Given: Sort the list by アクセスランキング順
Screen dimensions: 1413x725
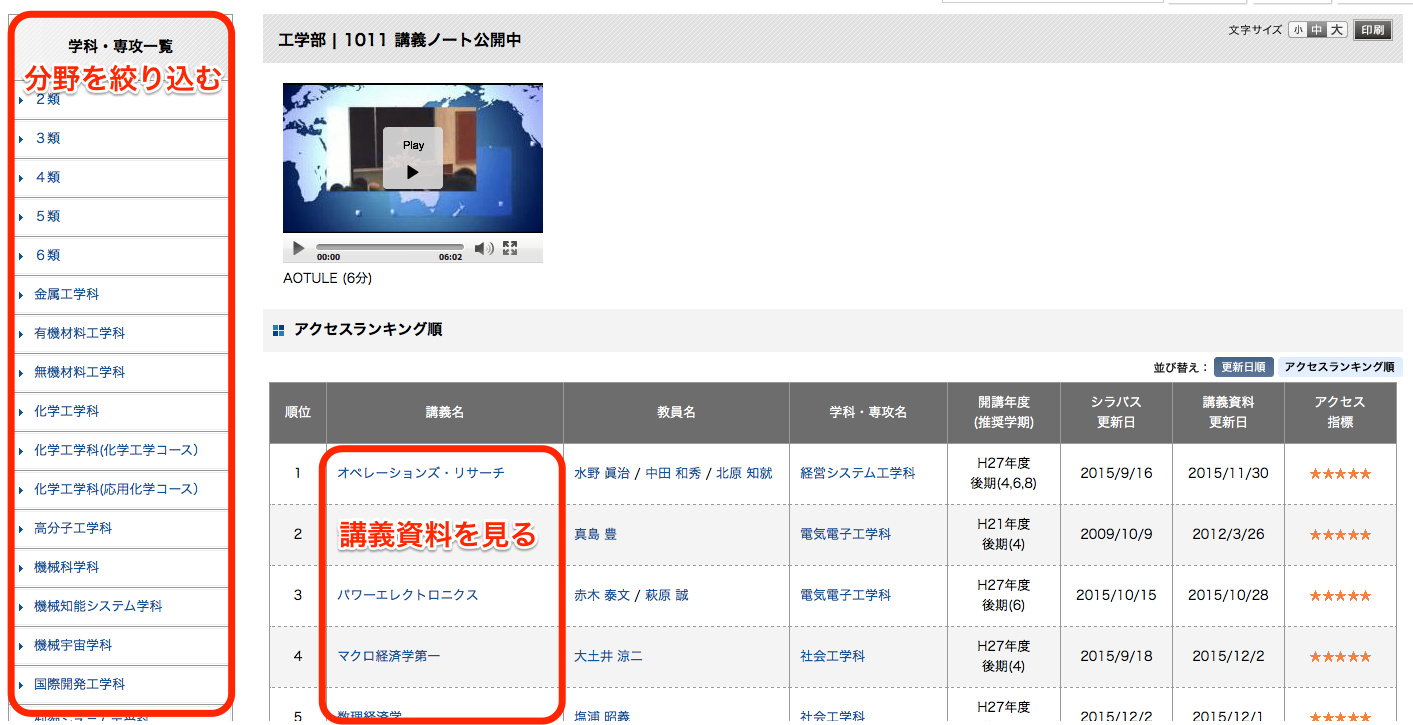Looking at the screenshot, I should [x=1339, y=367].
